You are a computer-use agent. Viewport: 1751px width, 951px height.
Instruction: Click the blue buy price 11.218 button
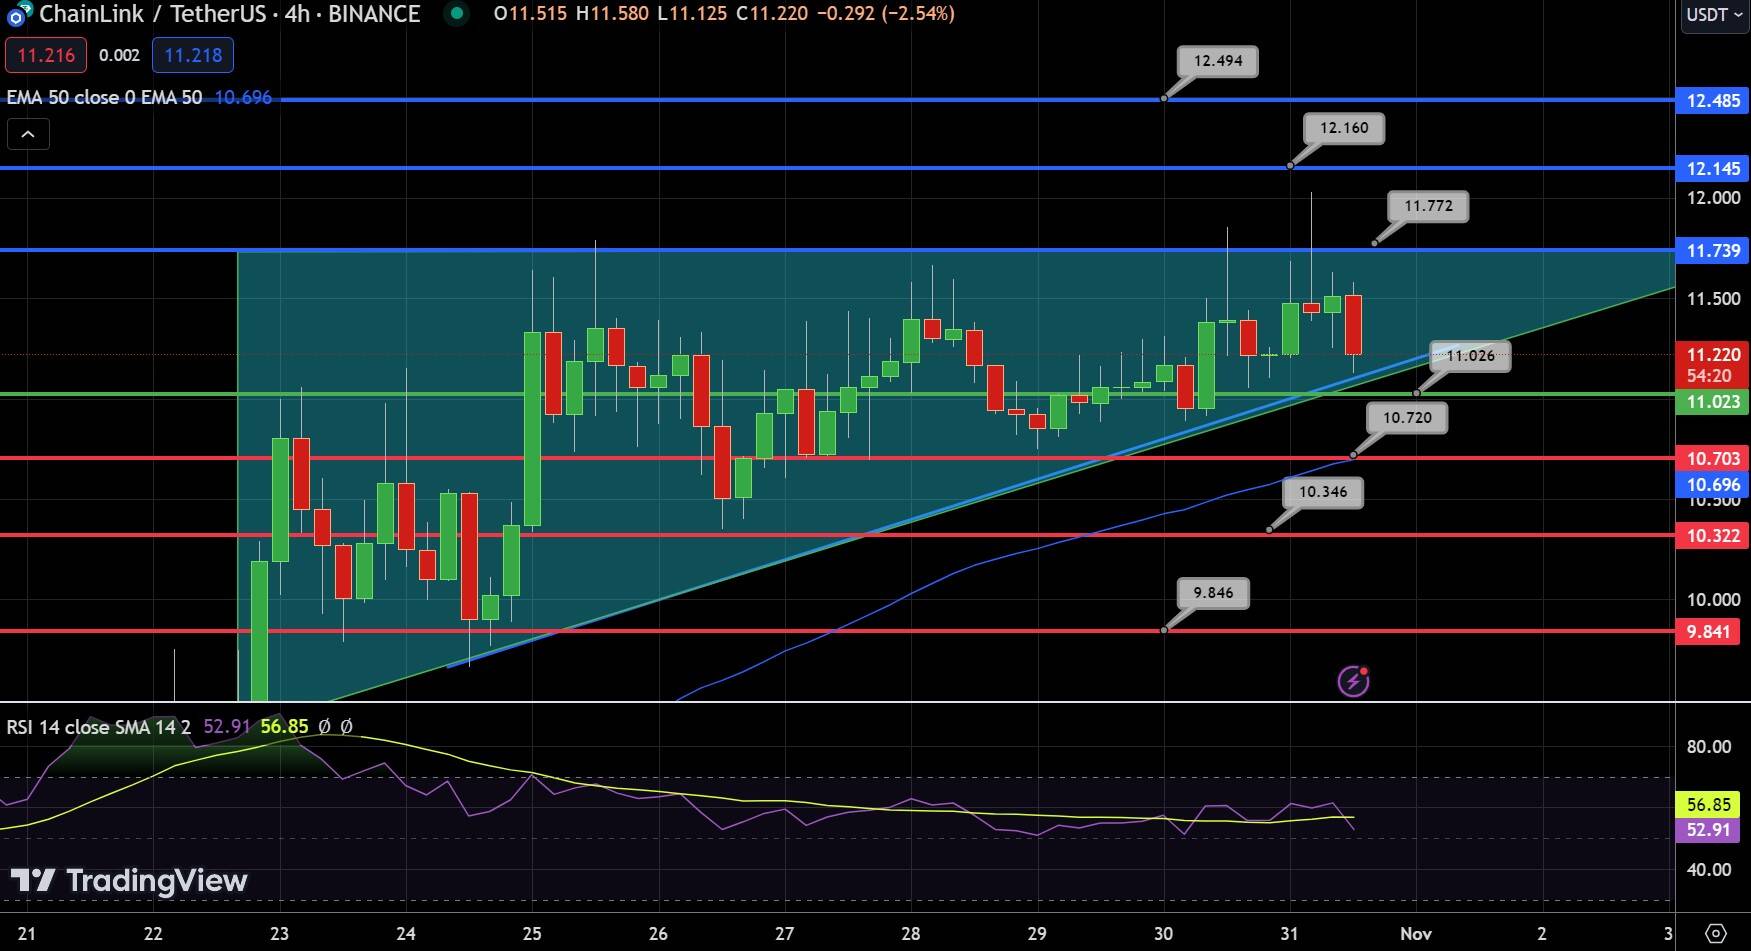tap(193, 55)
